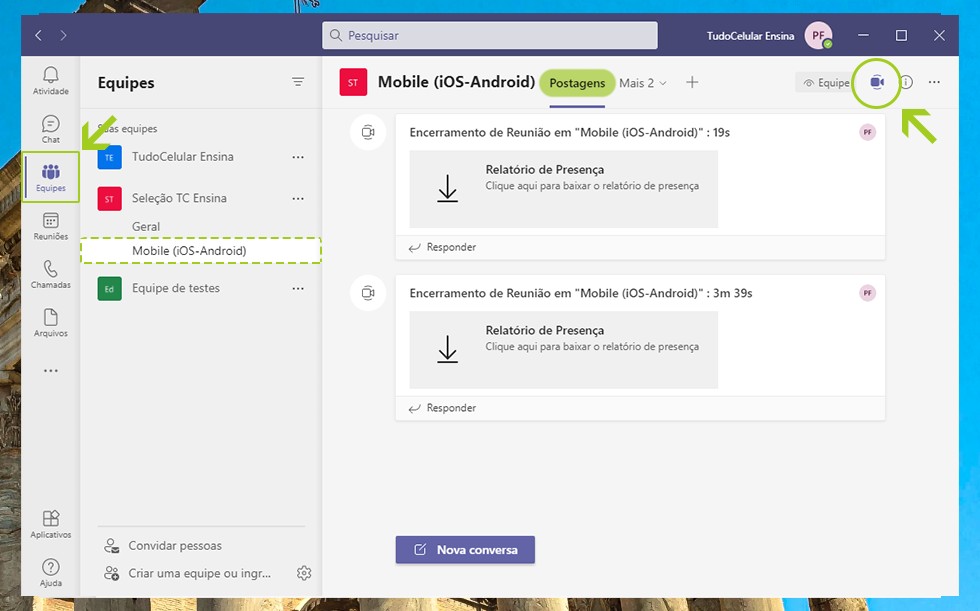Click Convidar pessoas link

point(174,546)
